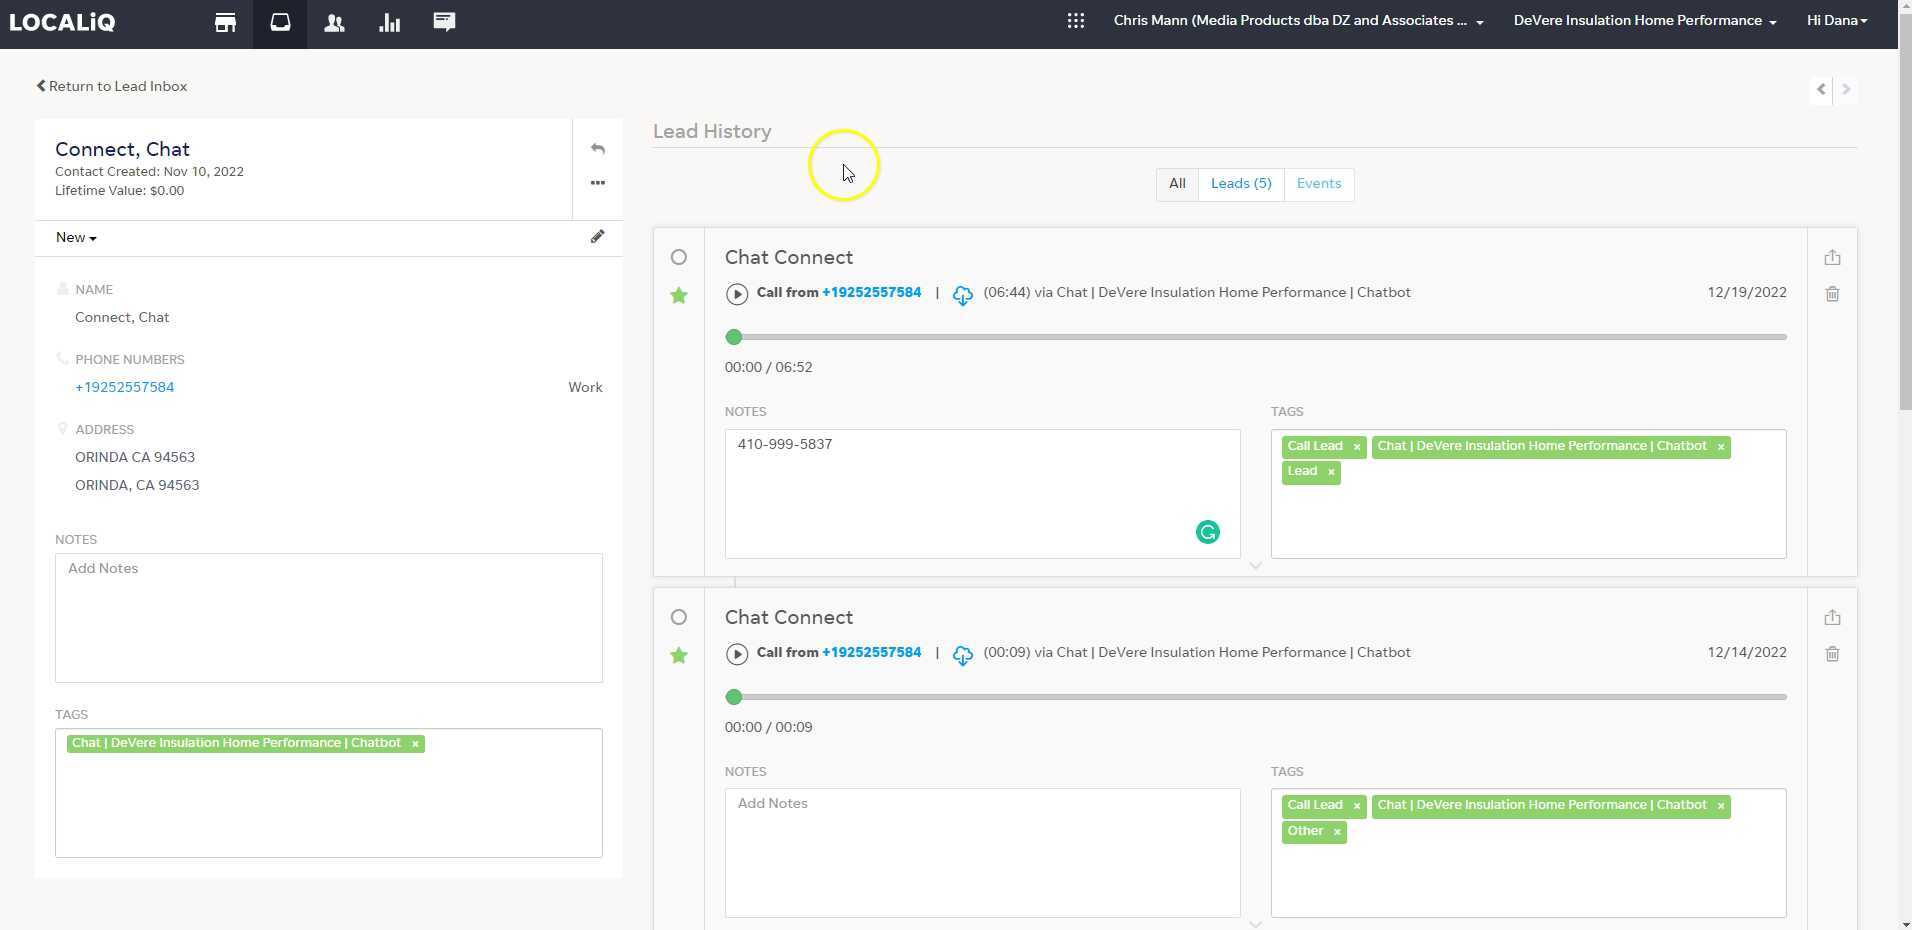Select the radio circle on first Chat Connect
The image size is (1912, 930).
pos(679,258)
